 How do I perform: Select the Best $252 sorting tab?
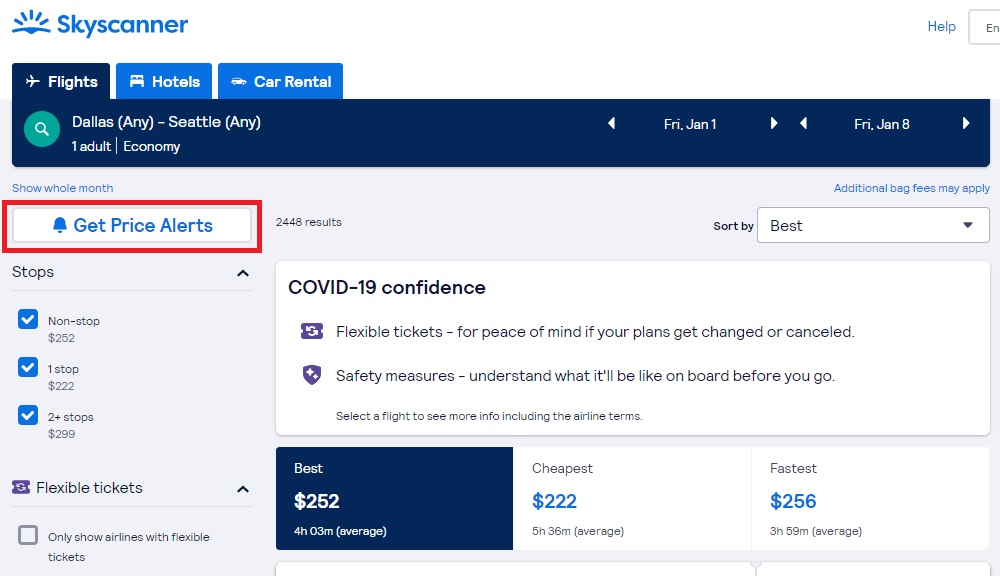(x=394, y=498)
